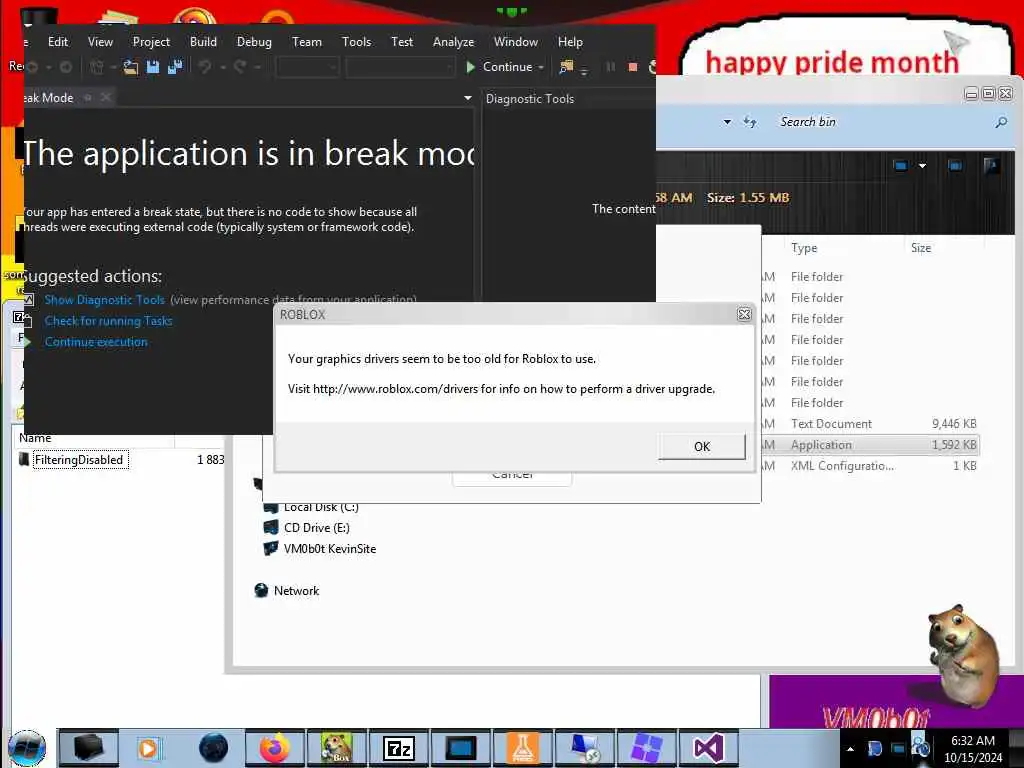
Task: Open 7-Zip from the taskbar
Action: point(399,748)
